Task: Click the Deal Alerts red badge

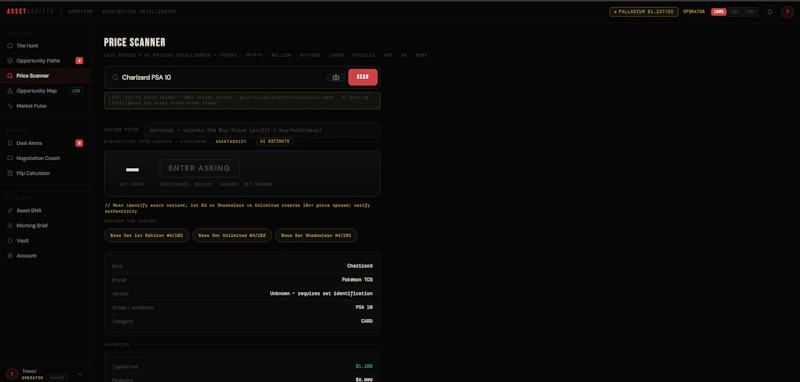Action: tap(79, 143)
